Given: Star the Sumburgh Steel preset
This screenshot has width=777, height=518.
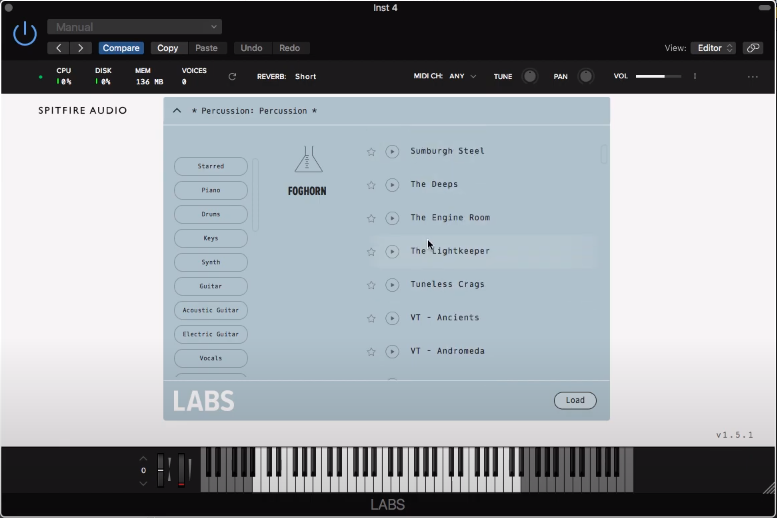Looking at the screenshot, I should (371, 152).
